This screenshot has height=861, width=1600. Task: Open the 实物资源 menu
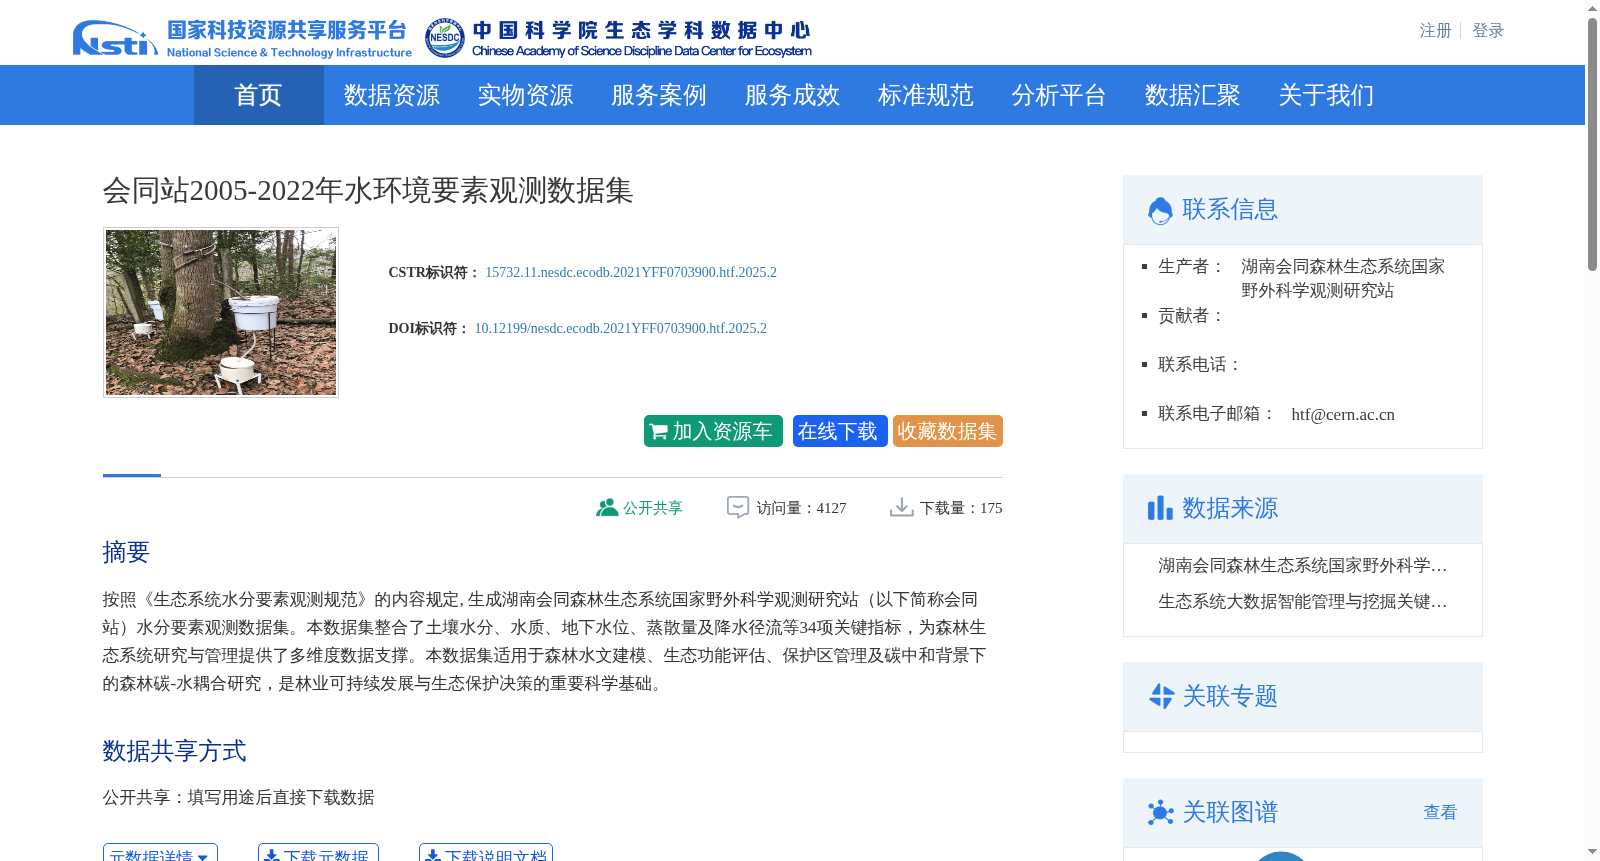(x=525, y=95)
